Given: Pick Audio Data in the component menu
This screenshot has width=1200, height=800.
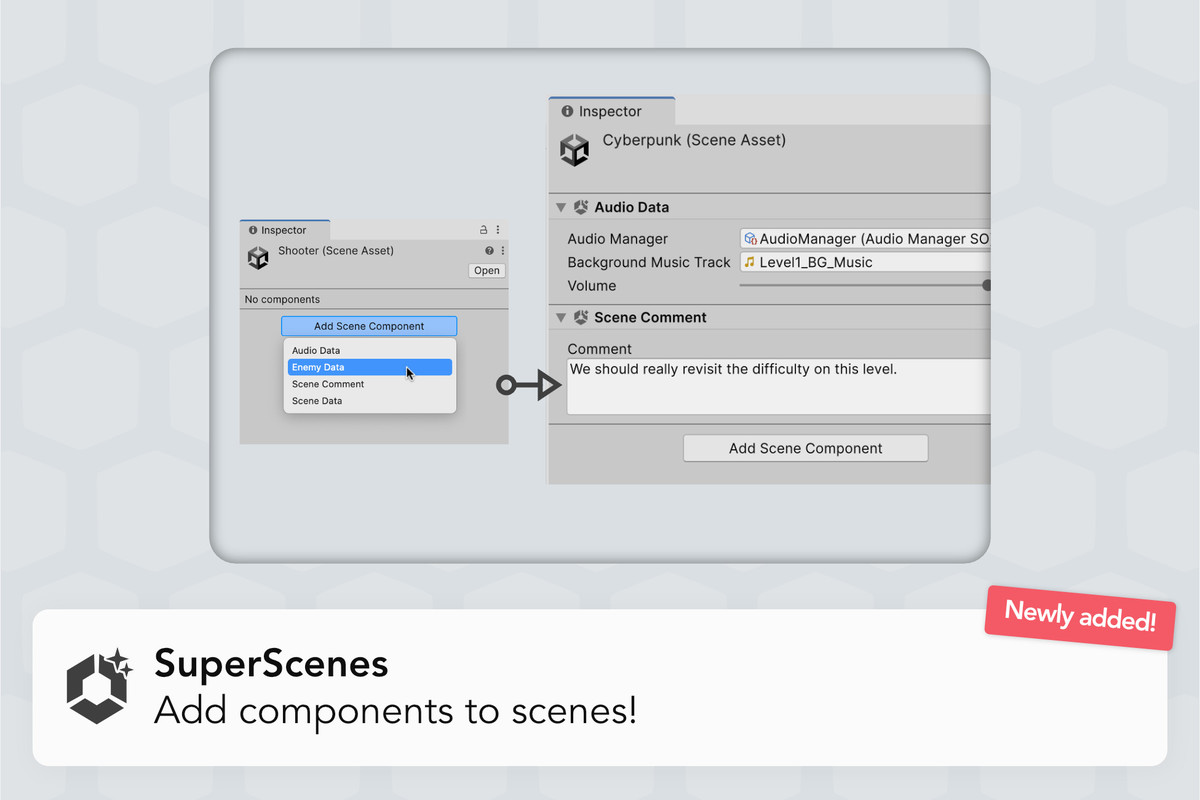Looking at the screenshot, I should (316, 351).
